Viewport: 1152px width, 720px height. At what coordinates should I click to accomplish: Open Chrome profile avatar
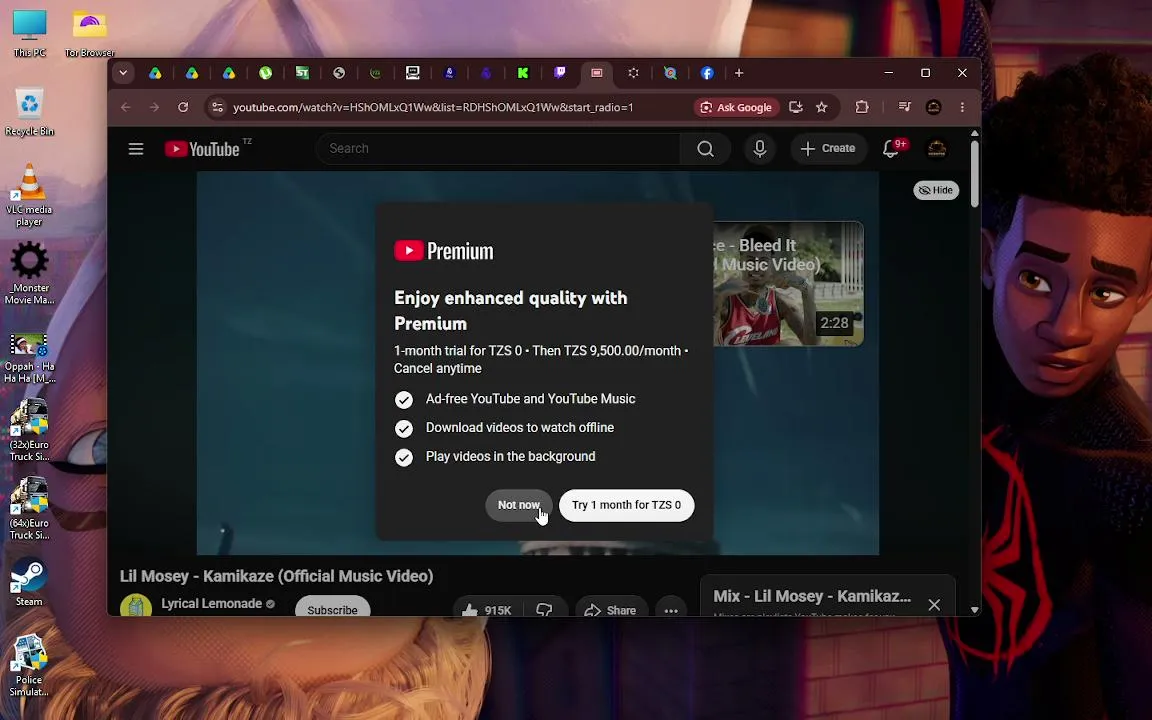tap(934, 107)
